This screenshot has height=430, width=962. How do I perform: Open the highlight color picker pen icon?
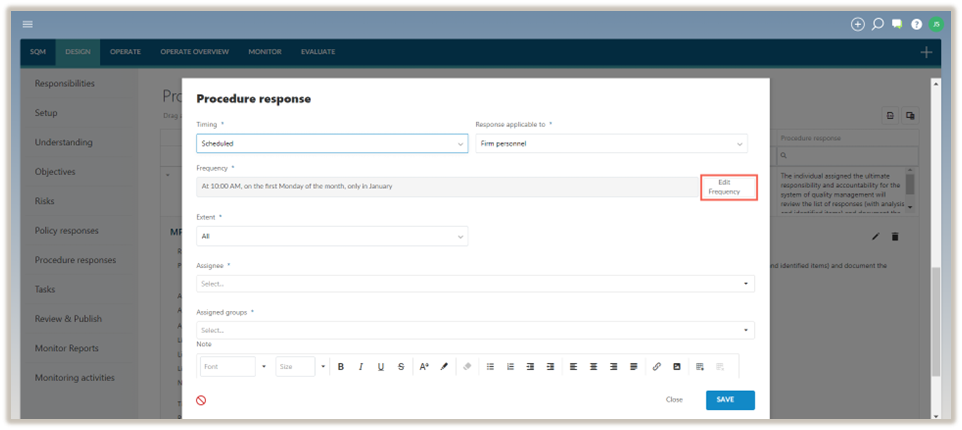tap(444, 367)
